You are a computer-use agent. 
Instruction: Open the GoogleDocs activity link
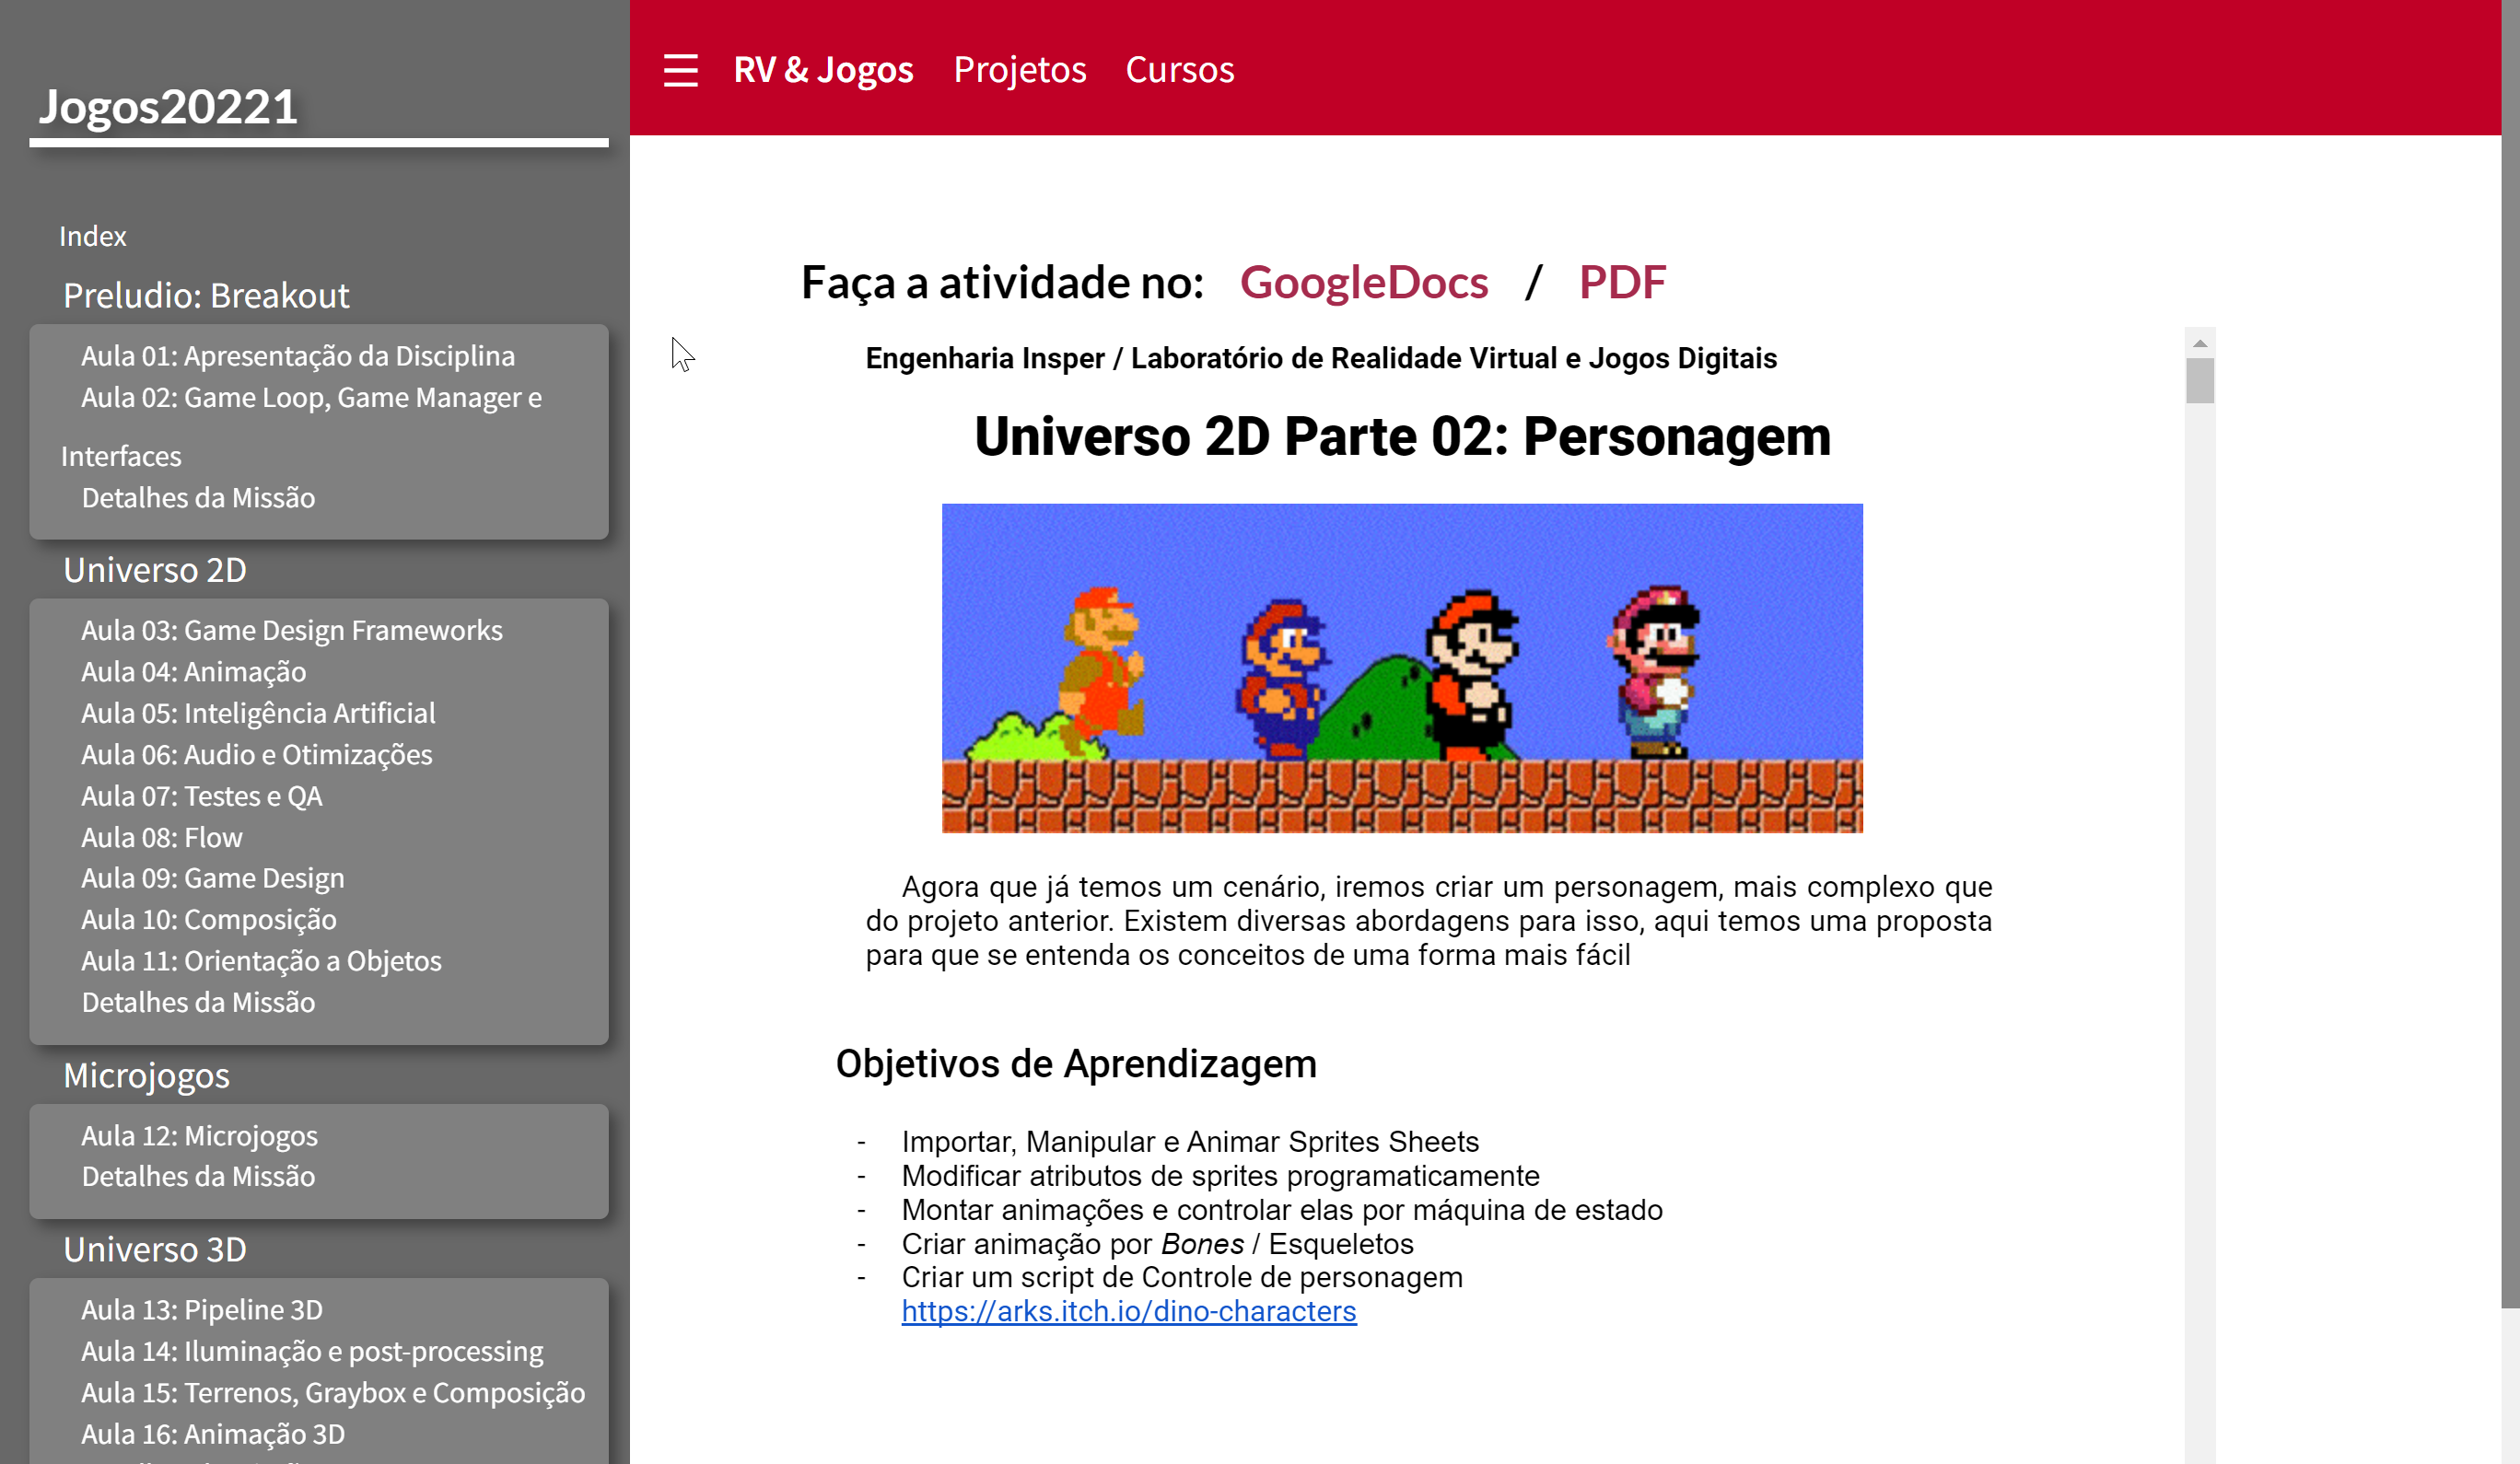[x=1363, y=282]
